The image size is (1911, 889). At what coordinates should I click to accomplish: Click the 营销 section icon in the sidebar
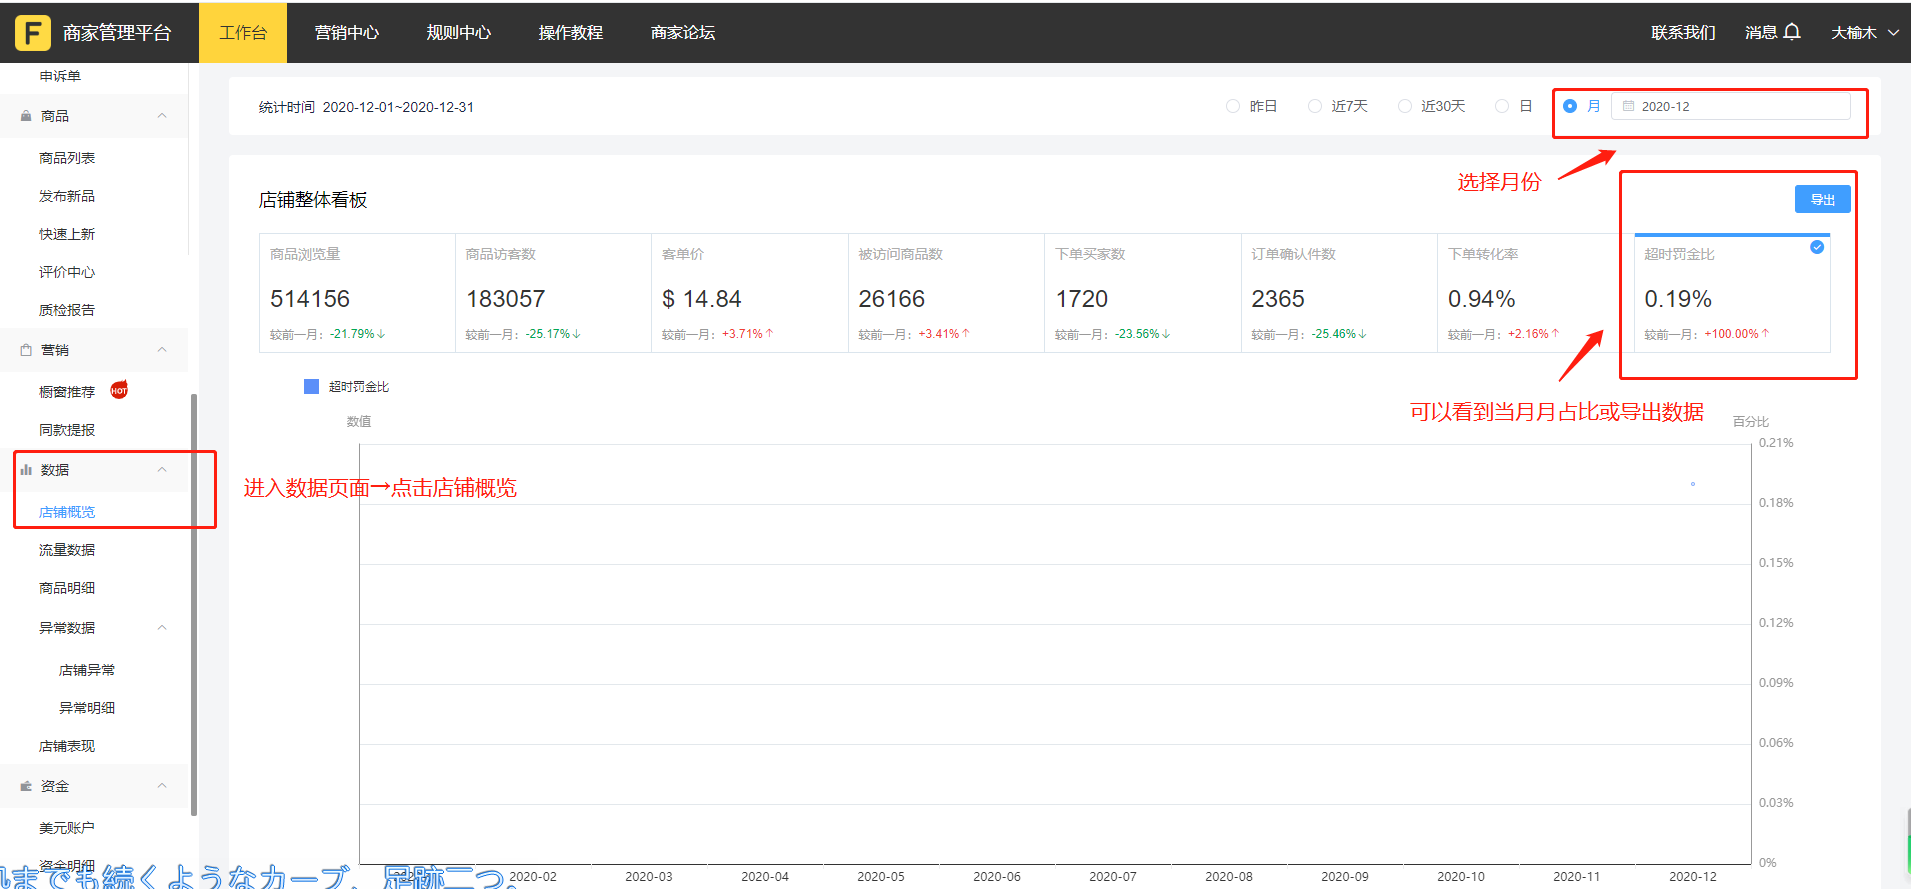point(26,350)
